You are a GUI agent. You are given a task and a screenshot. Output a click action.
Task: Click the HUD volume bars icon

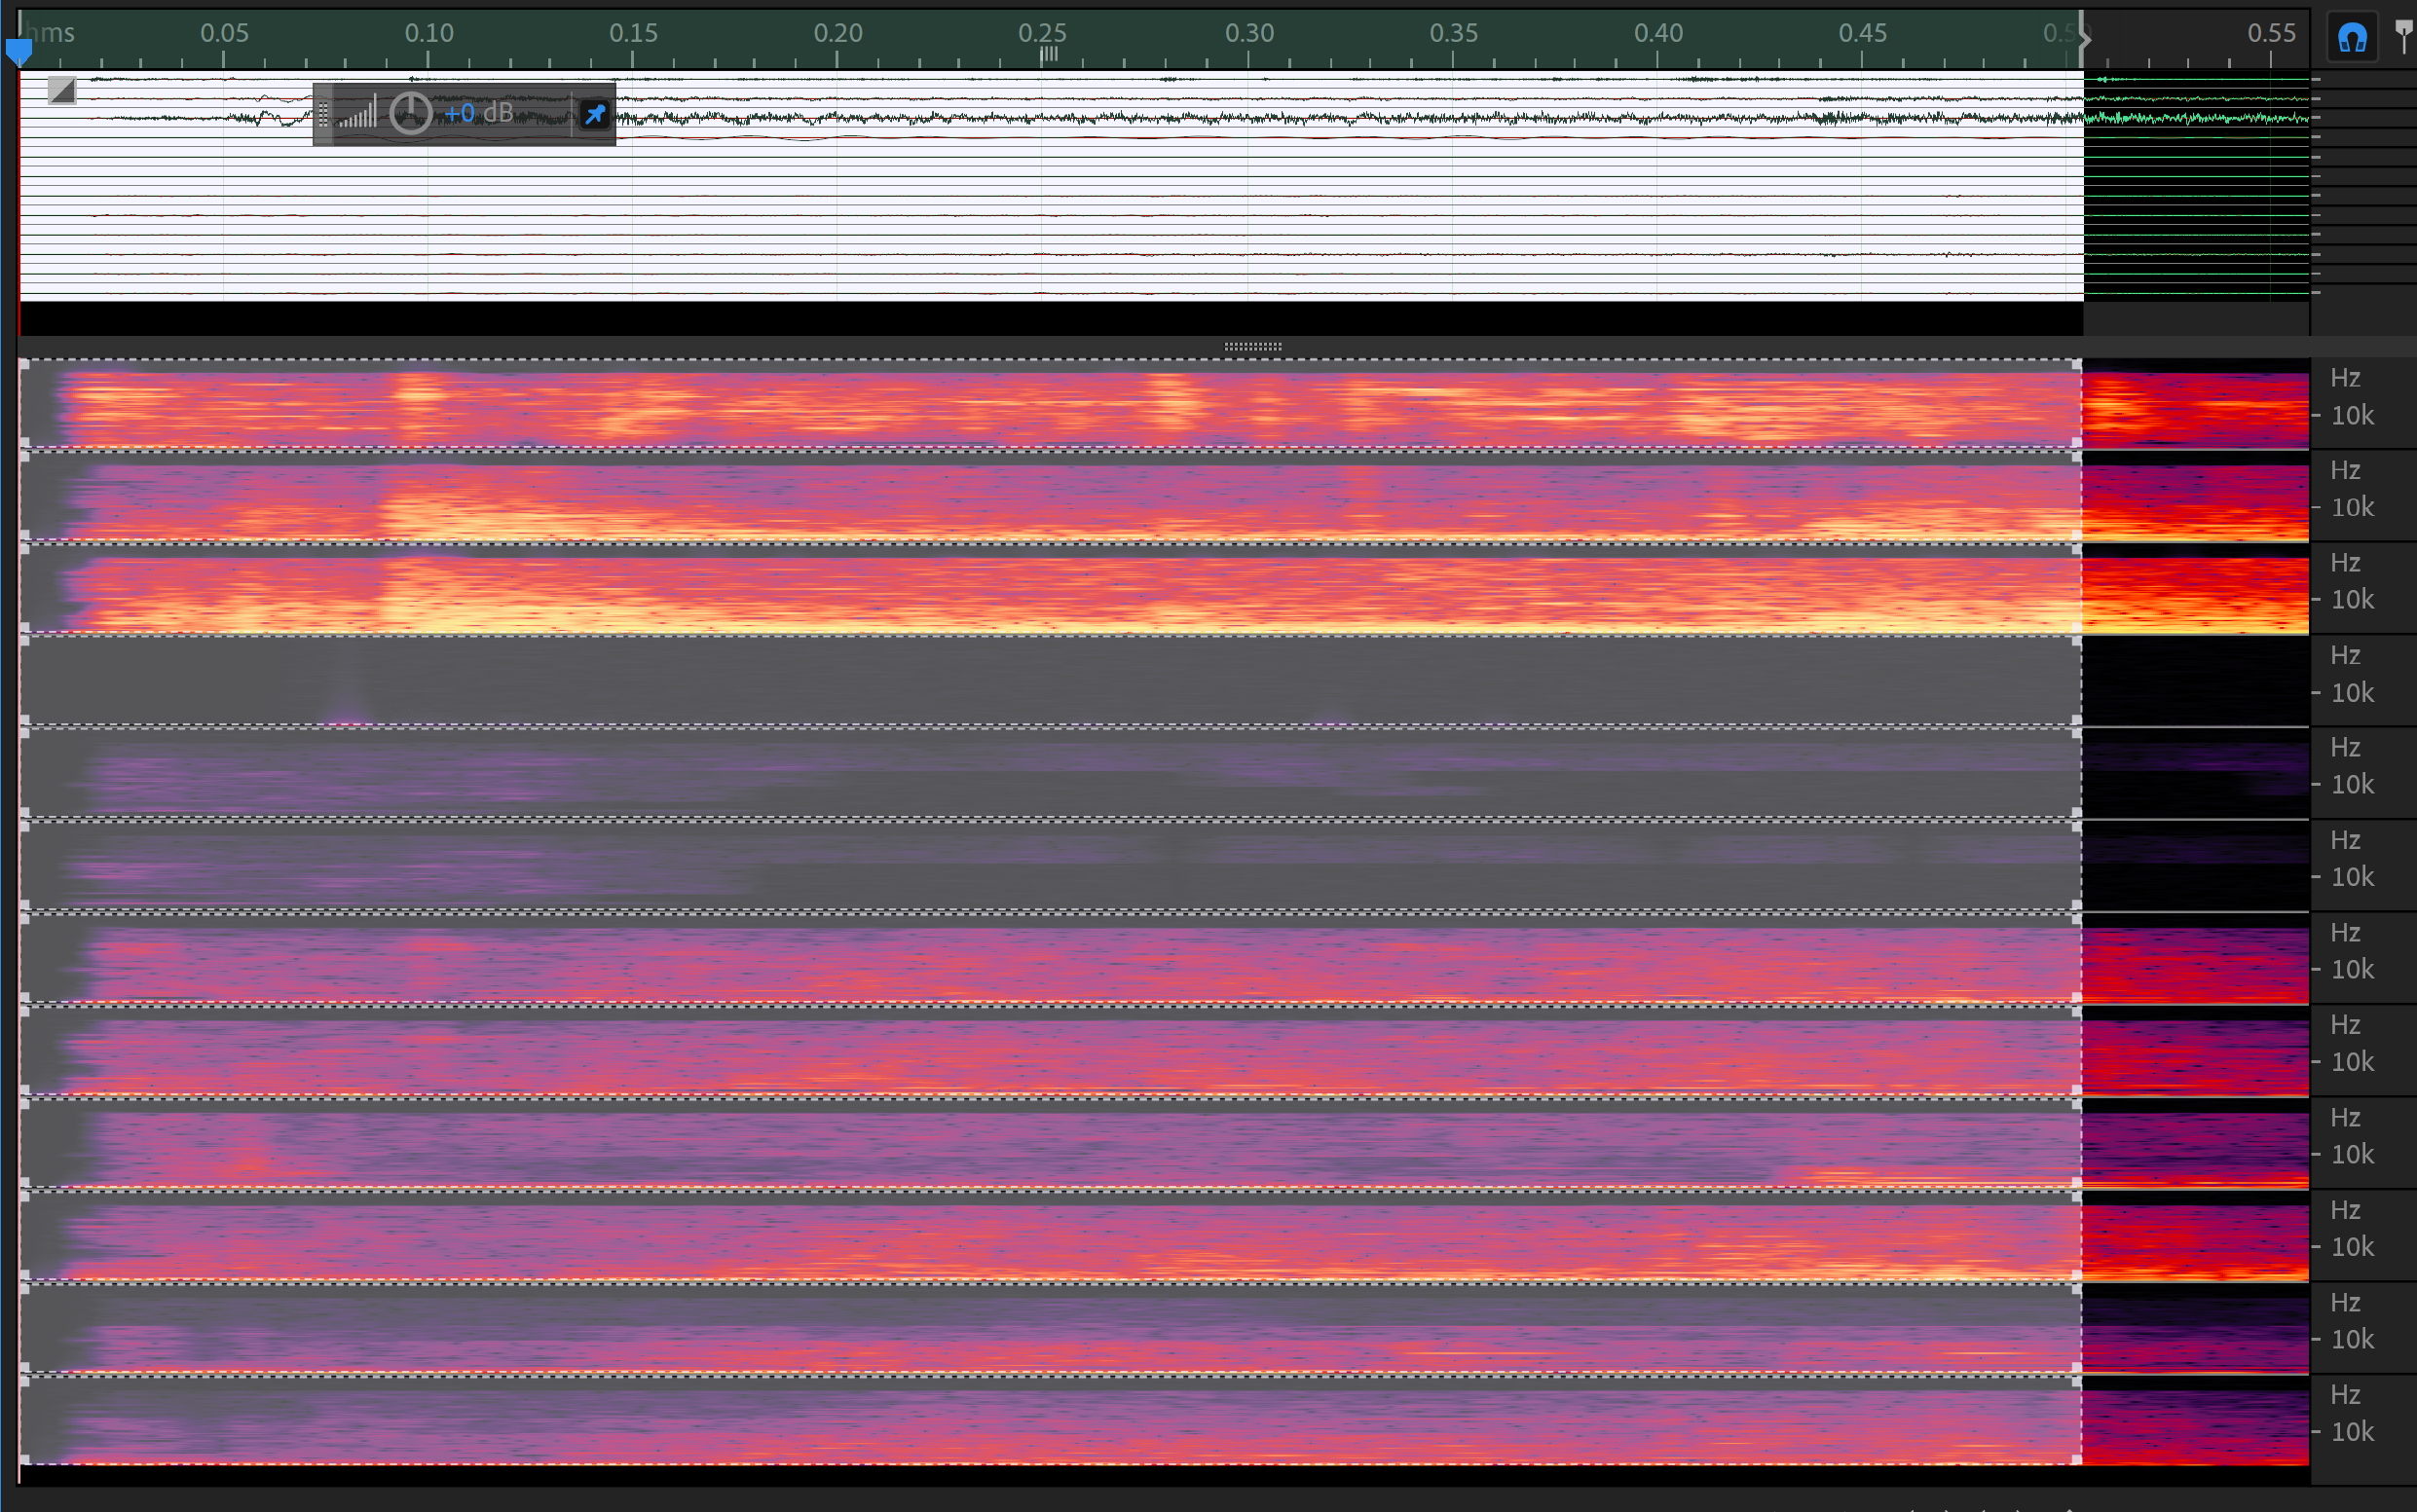pyautogui.click(x=357, y=113)
